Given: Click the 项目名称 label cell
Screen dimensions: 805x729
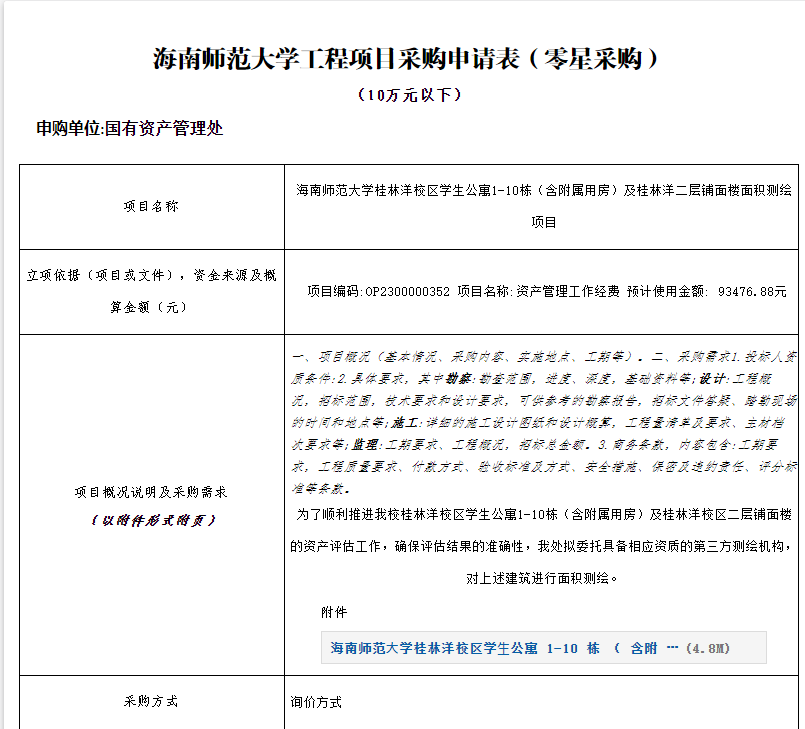Looking at the screenshot, I should coord(151,207).
